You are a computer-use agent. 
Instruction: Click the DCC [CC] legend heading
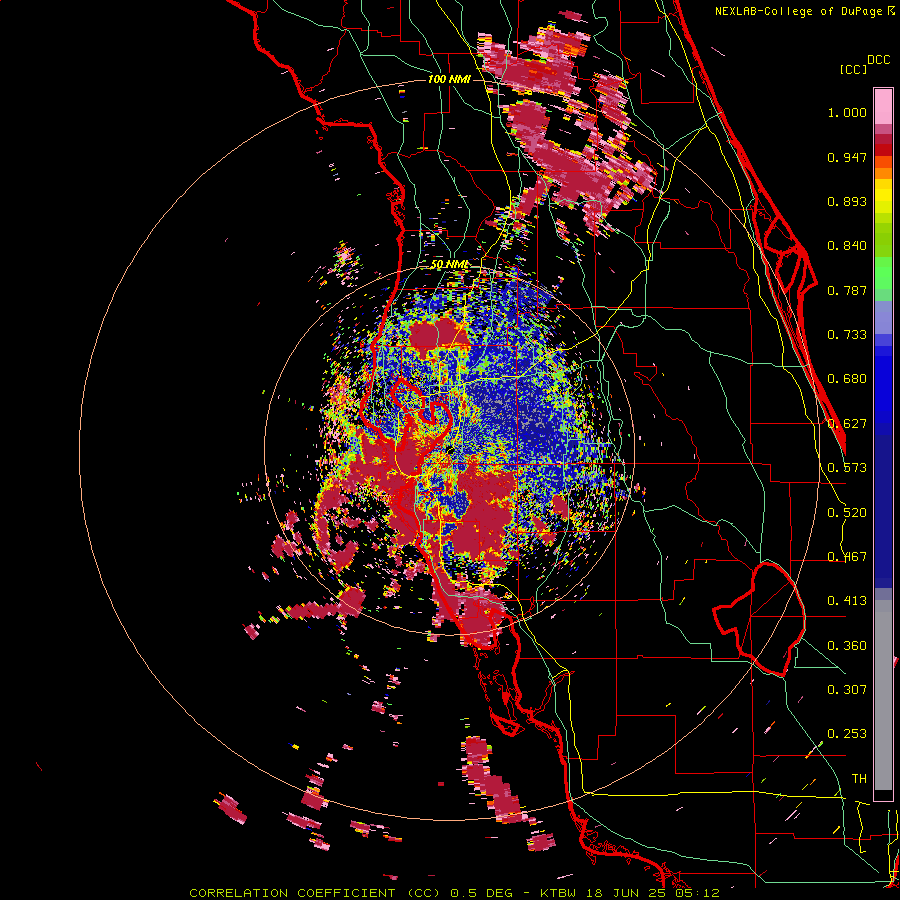click(864, 64)
